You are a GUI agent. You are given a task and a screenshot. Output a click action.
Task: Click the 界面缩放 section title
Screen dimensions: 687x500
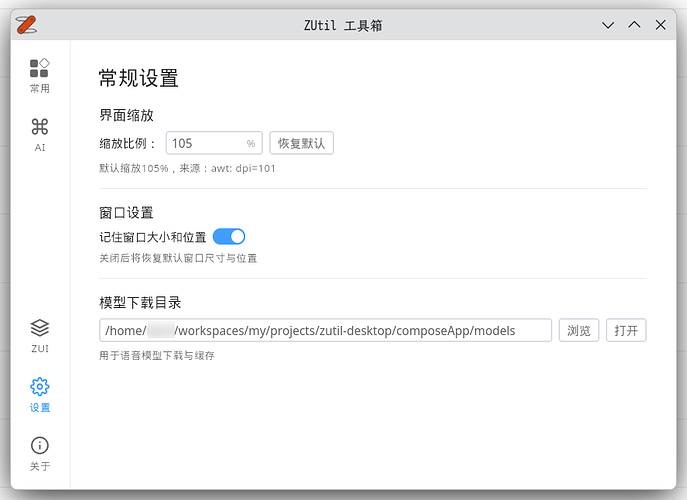coord(126,115)
